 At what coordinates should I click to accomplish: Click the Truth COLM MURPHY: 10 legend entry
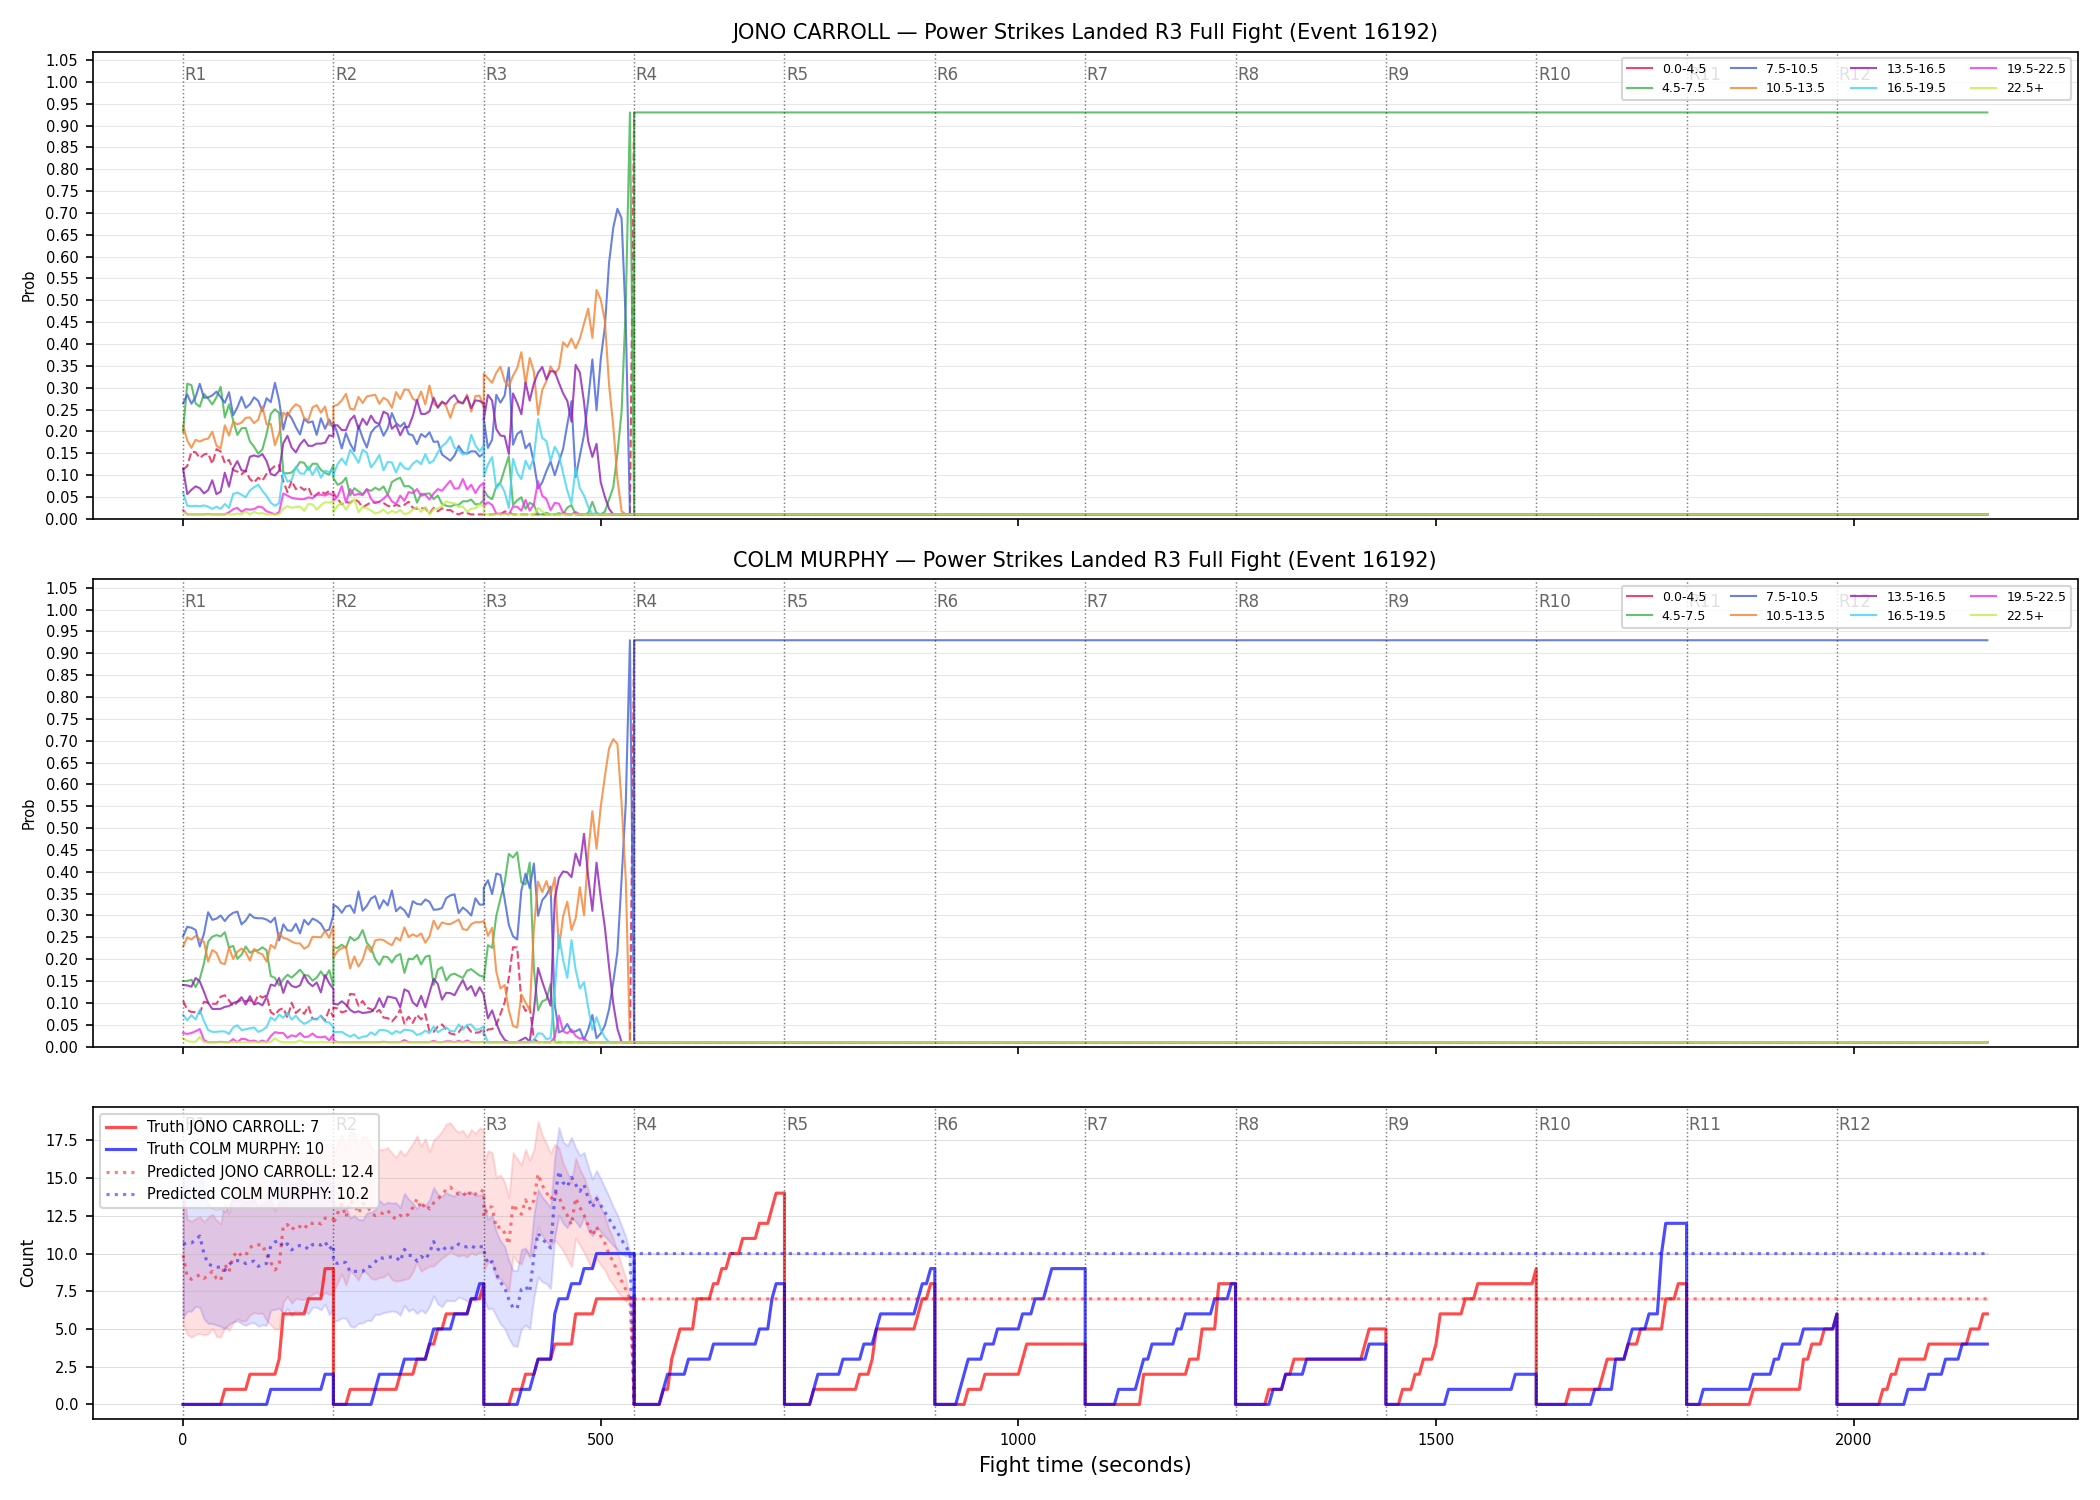click(214, 1149)
